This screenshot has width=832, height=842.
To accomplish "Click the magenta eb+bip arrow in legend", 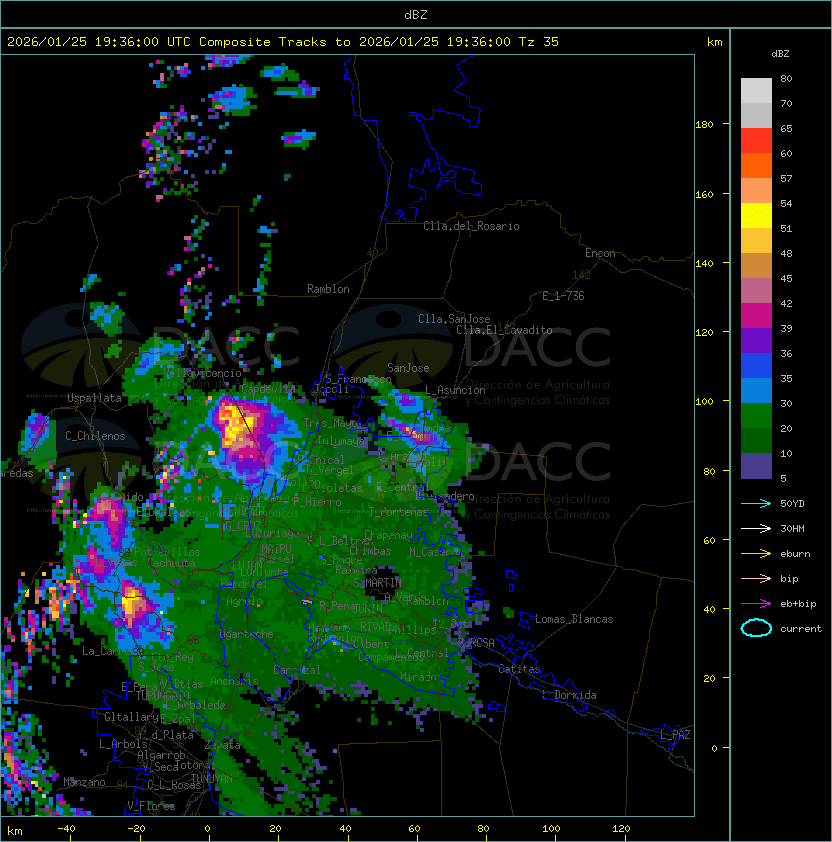I will pyautogui.click(x=756, y=604).
